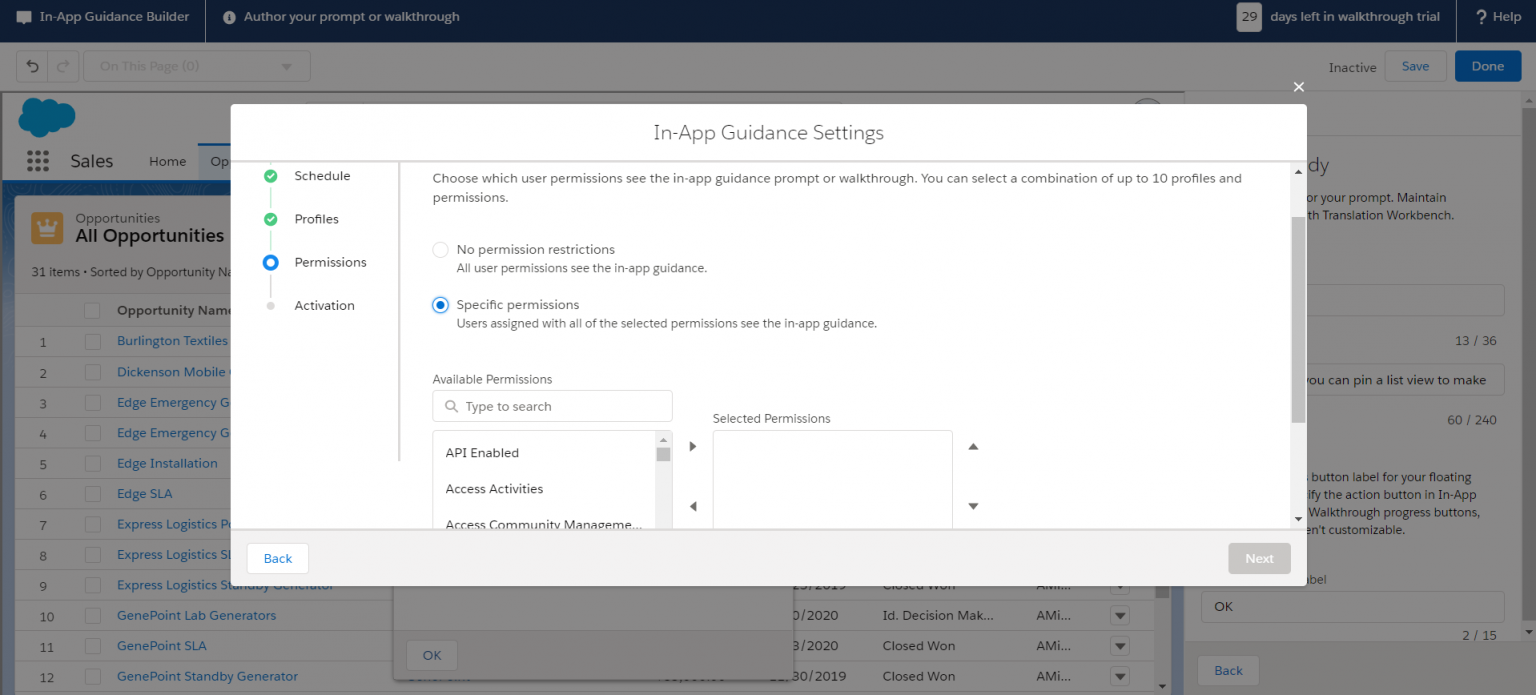1536x695 pixels.
Task: Click the 29 days left trial badge
Action: click(x=1249, y=17)
